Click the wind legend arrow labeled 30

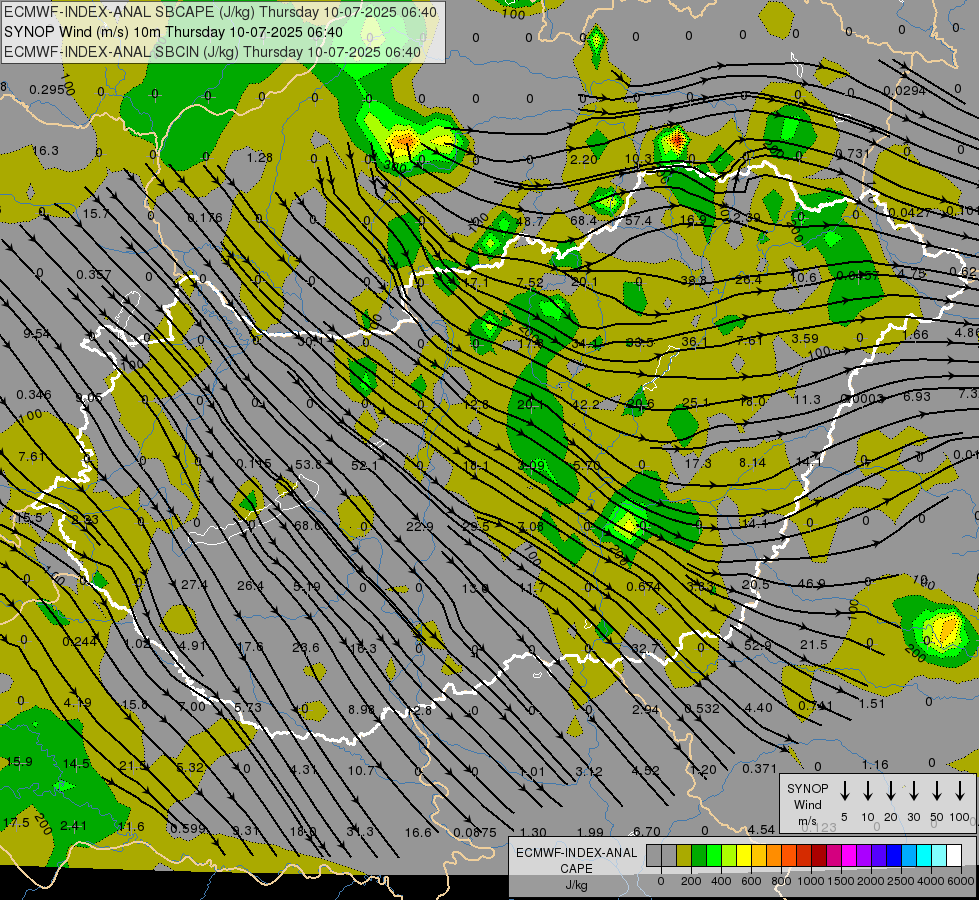click(913, 791)
